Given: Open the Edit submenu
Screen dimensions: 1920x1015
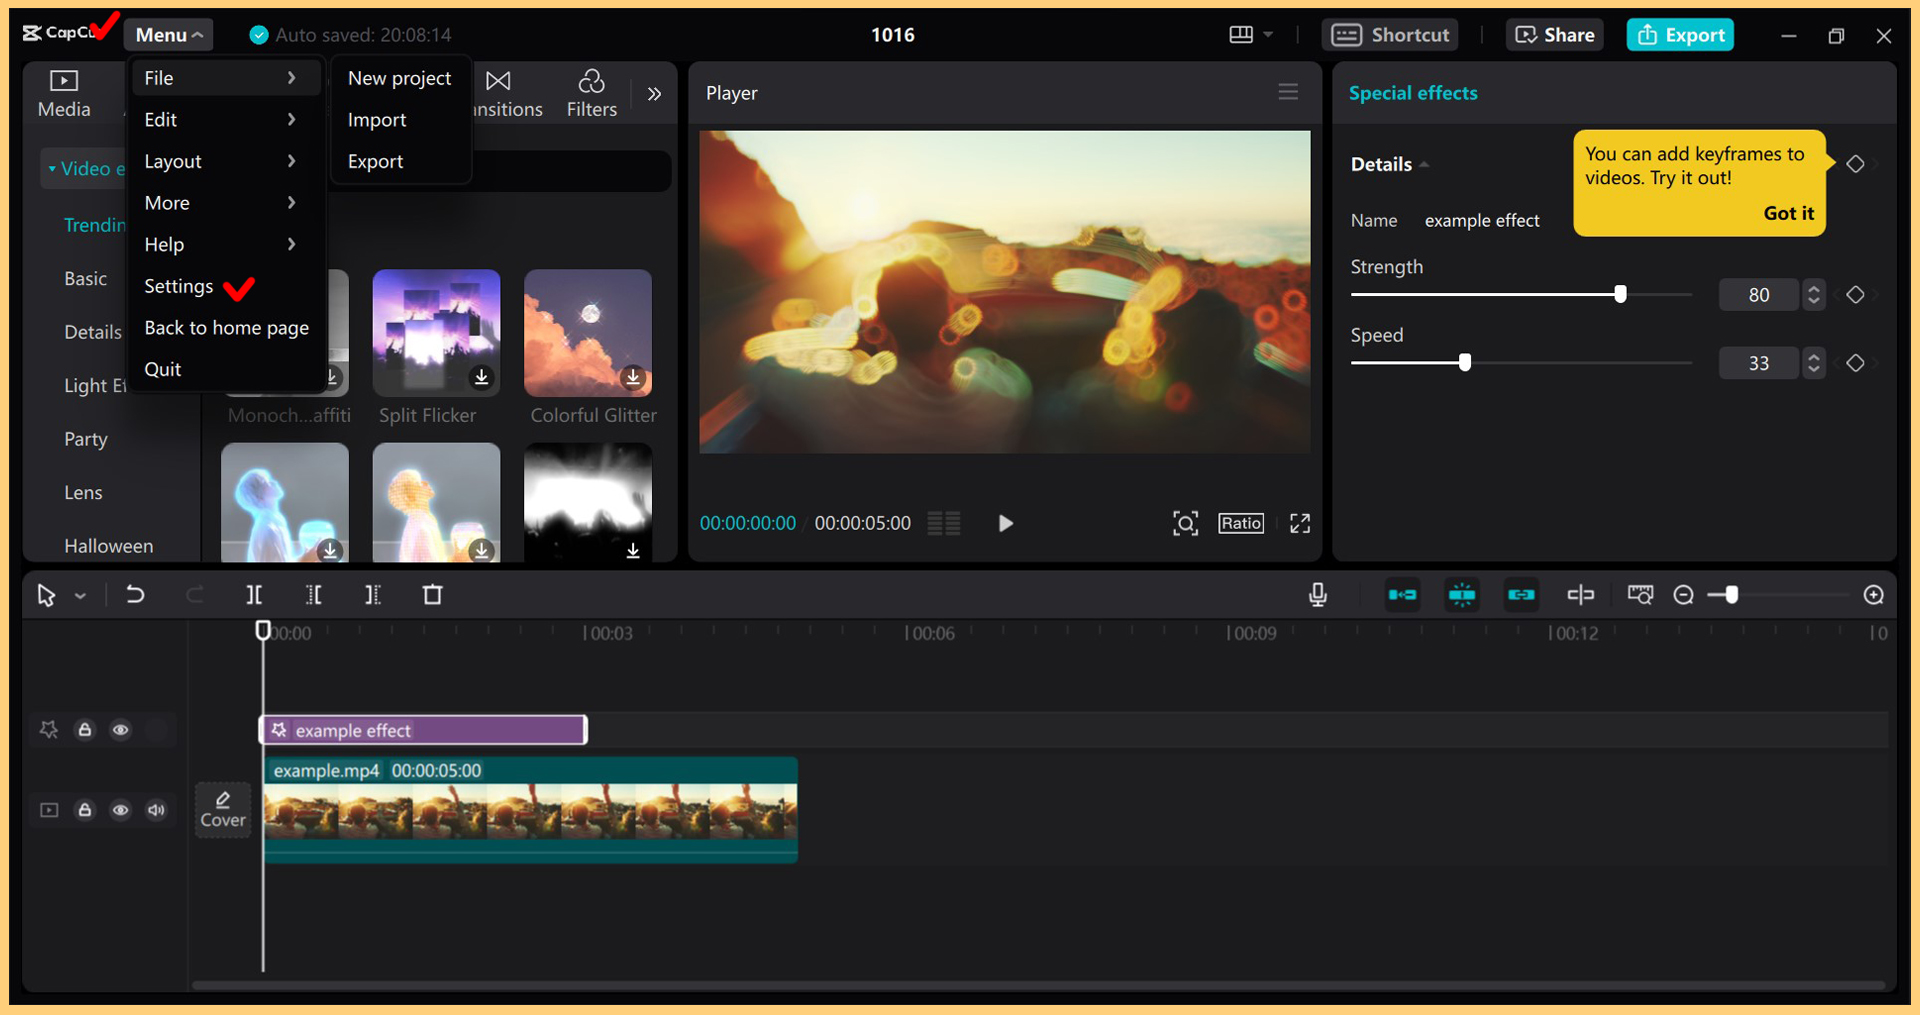Looking at the screenshot, I should [225, 120].
